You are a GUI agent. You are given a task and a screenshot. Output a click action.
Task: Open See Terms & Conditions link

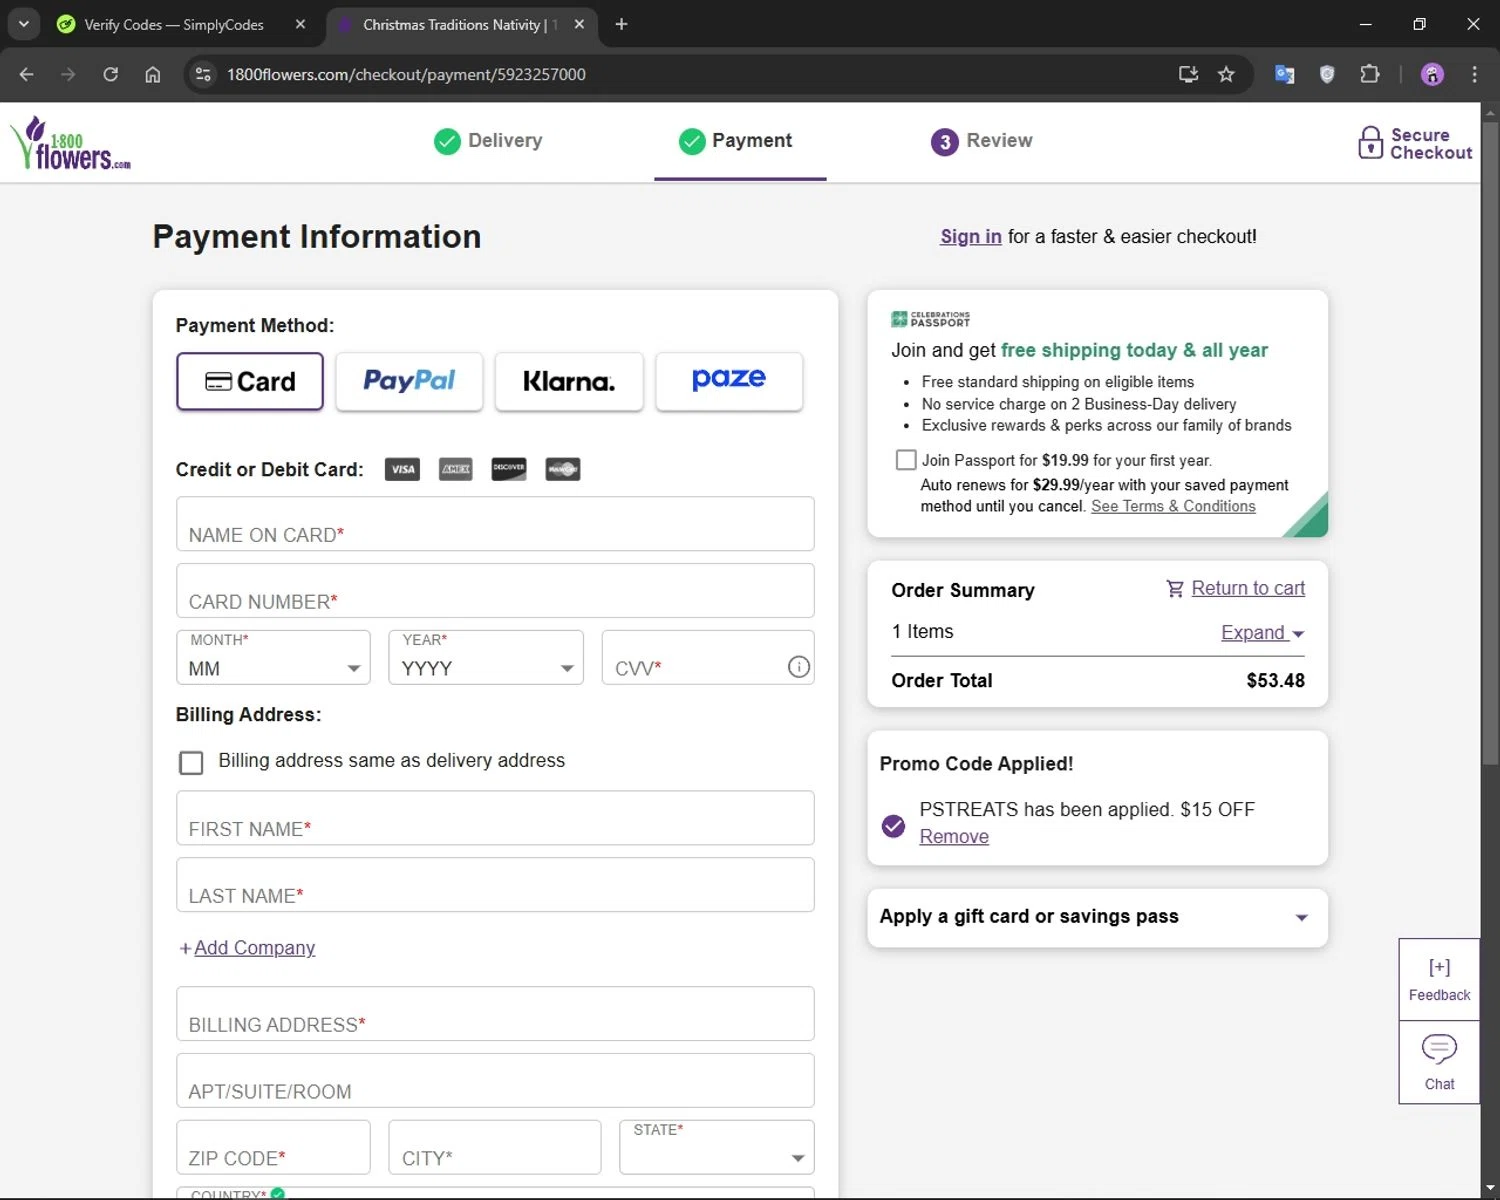point(1173,506)
